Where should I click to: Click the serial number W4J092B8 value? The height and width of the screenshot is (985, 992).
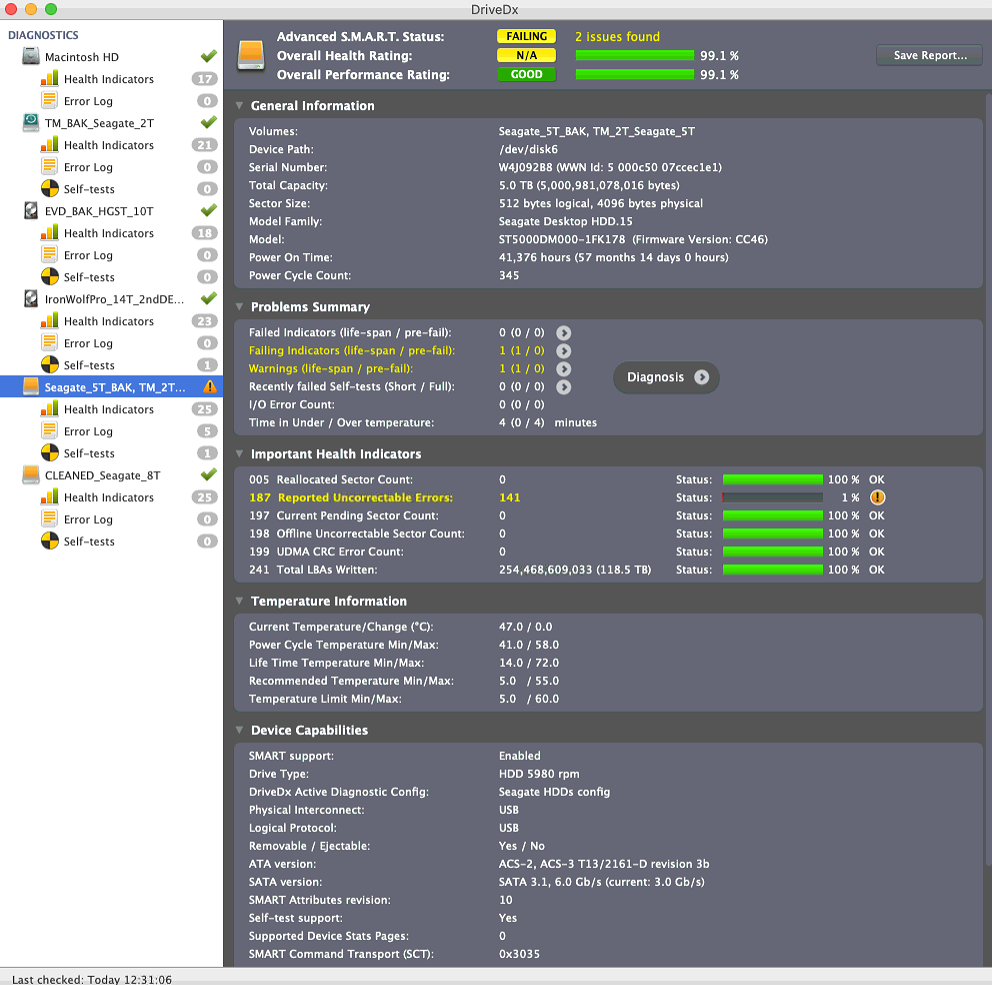pyautogui.click(x=610, y=167)
